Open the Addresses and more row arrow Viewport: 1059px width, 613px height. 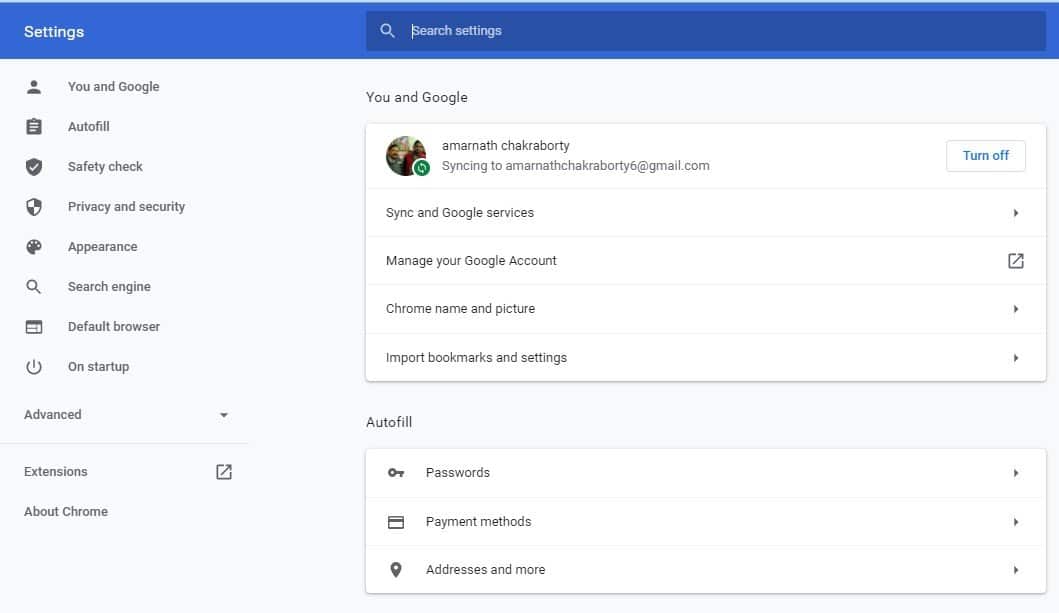point(1016,570)
